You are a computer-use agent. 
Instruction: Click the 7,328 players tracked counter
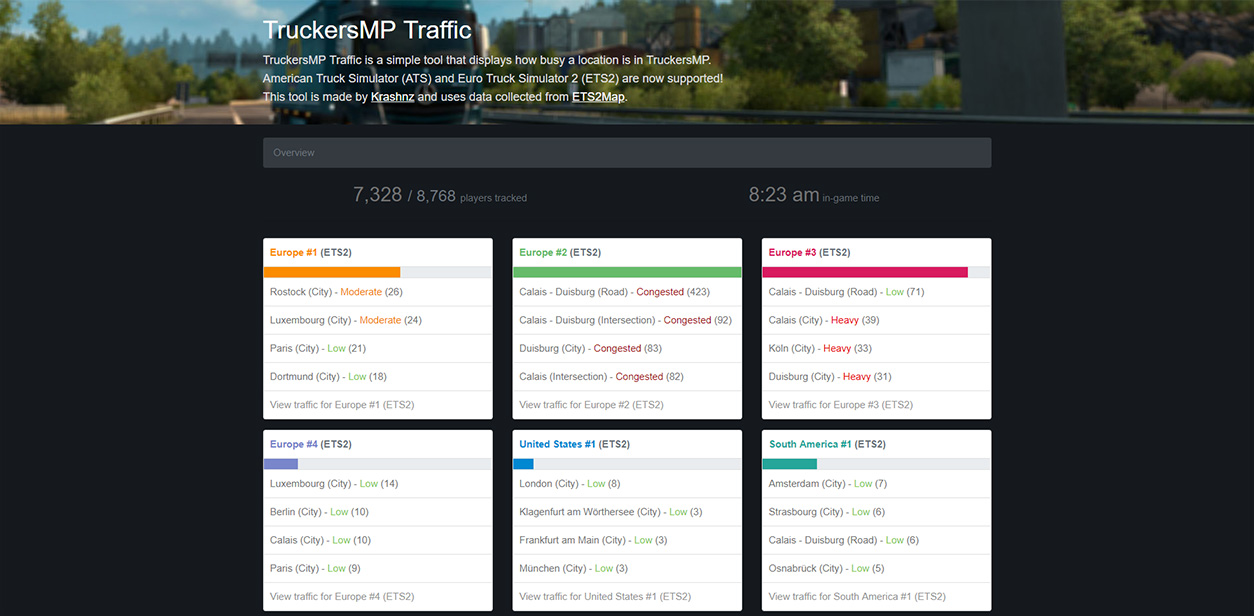pyautogui.click(x=440, y=195)
